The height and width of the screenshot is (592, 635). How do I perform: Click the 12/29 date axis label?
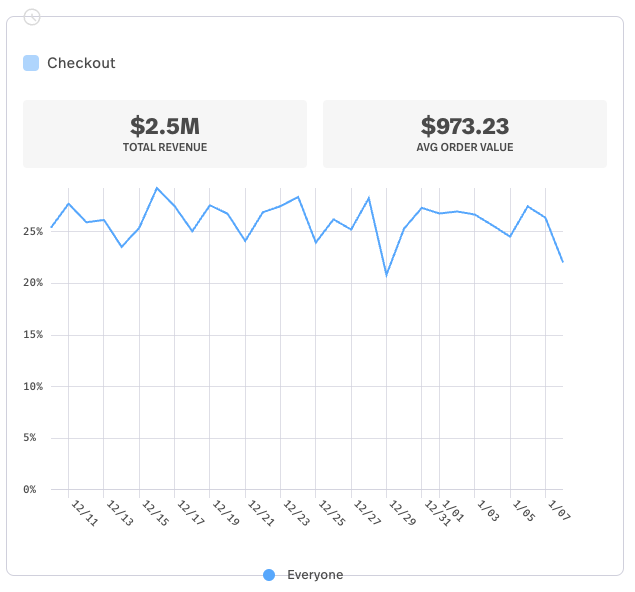point(401,514)
